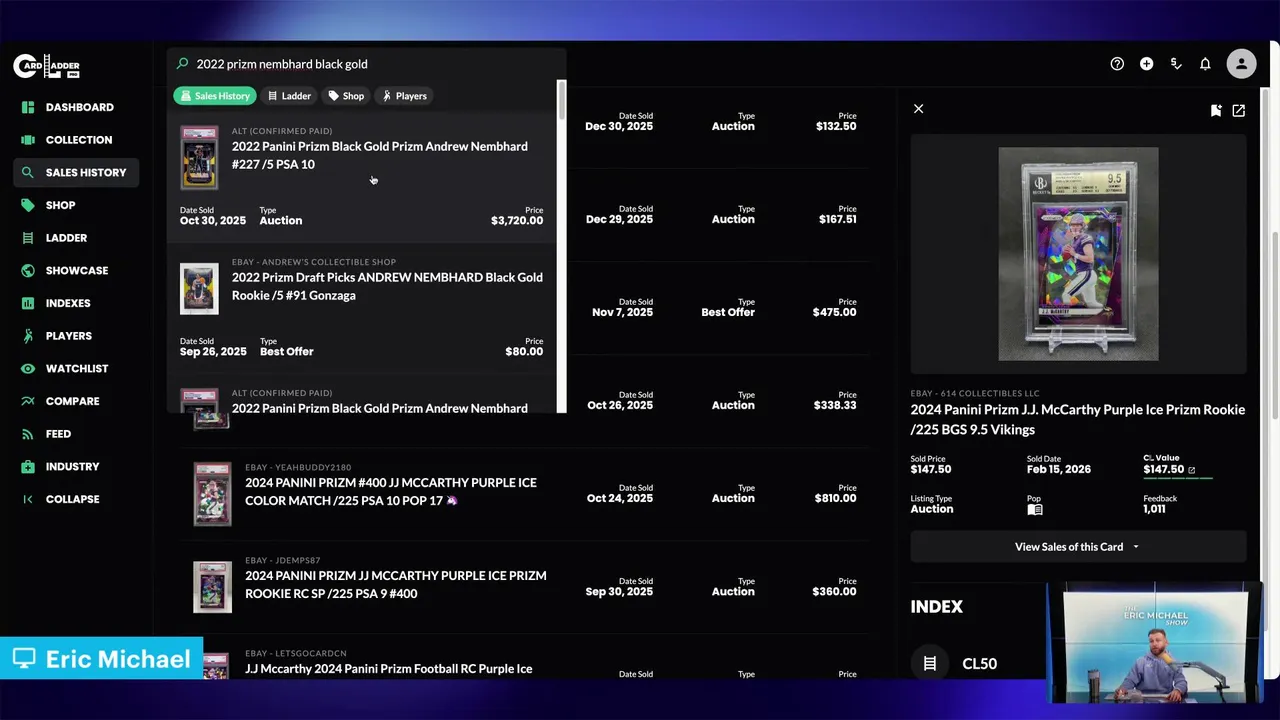Select the Shop filter chip
This screenshot has height=720, width=1280.
[346, 96]
